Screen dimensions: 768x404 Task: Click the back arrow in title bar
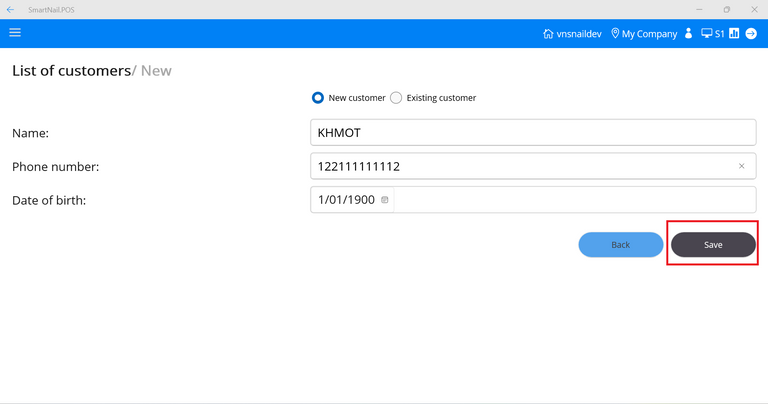click(10, 9)
